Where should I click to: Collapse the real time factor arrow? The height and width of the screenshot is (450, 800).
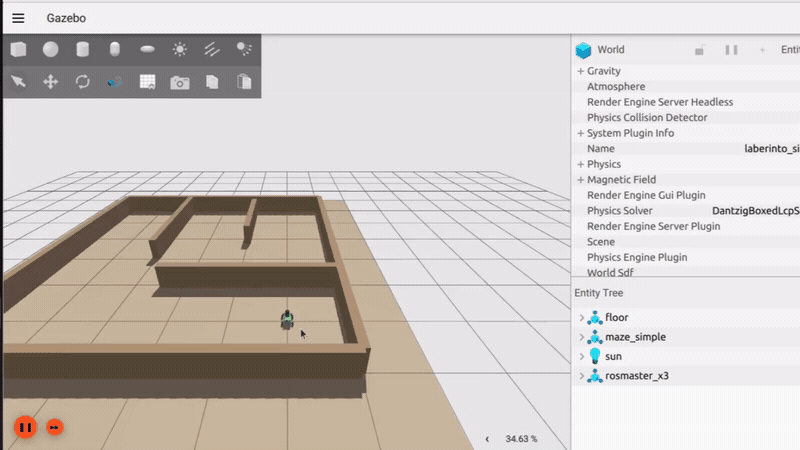pos(487,439)
